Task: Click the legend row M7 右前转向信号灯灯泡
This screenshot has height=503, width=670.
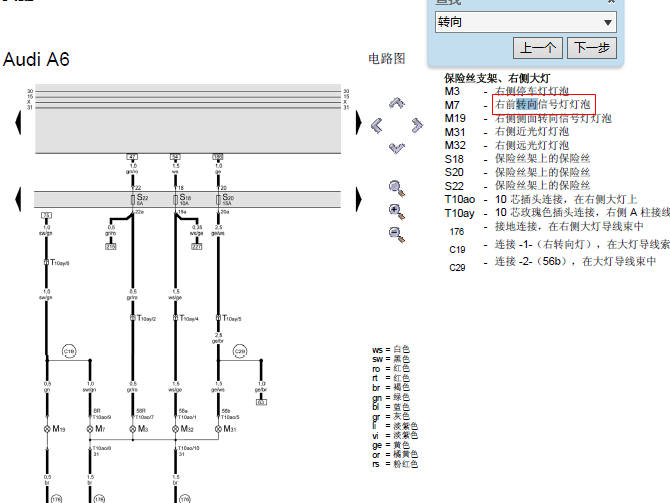Action: (517, 105)
